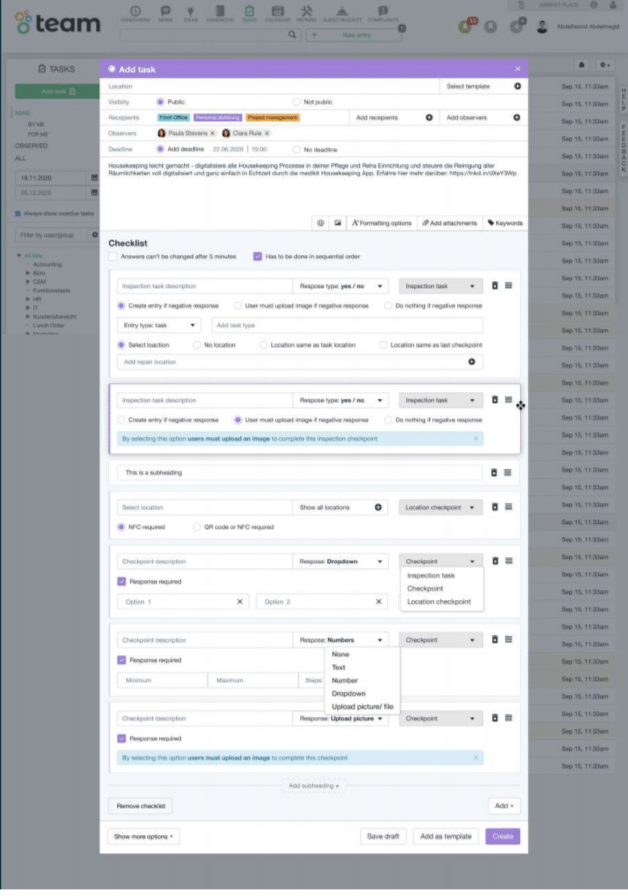The width and height of the screenshot is (628, 896).
Task: Click the search magnifier icon in header
Action: coord(292,35)
